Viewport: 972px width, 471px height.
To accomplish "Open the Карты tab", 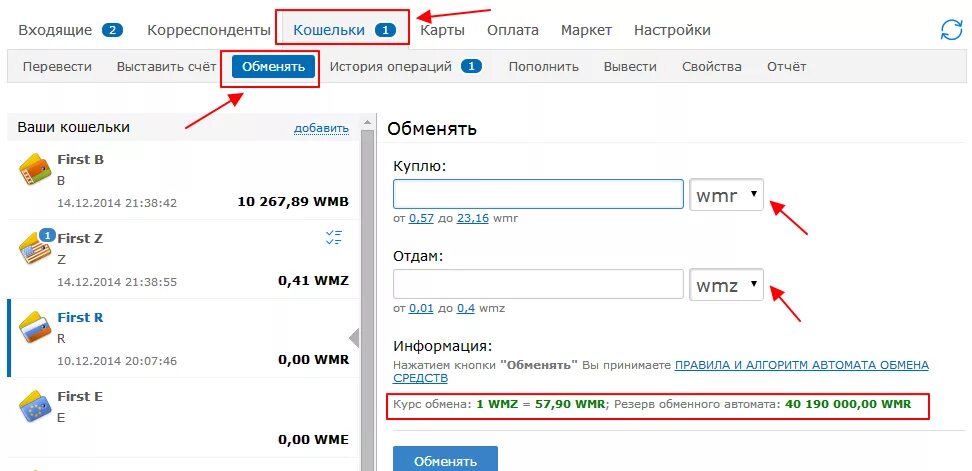I will tap(443, 30).
